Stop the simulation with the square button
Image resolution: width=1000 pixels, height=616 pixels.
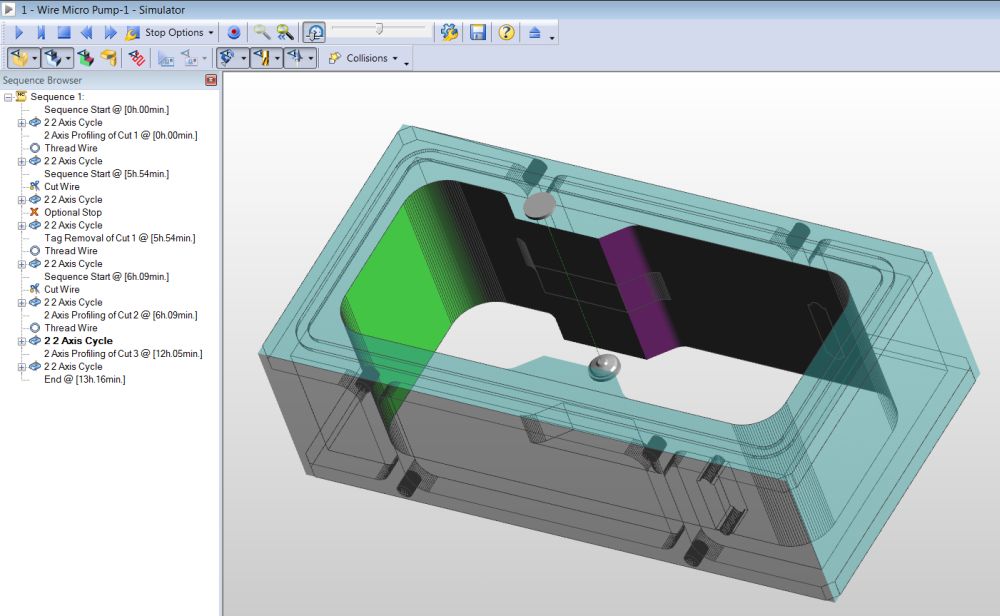pyautogui.click(x=63, y=32)
